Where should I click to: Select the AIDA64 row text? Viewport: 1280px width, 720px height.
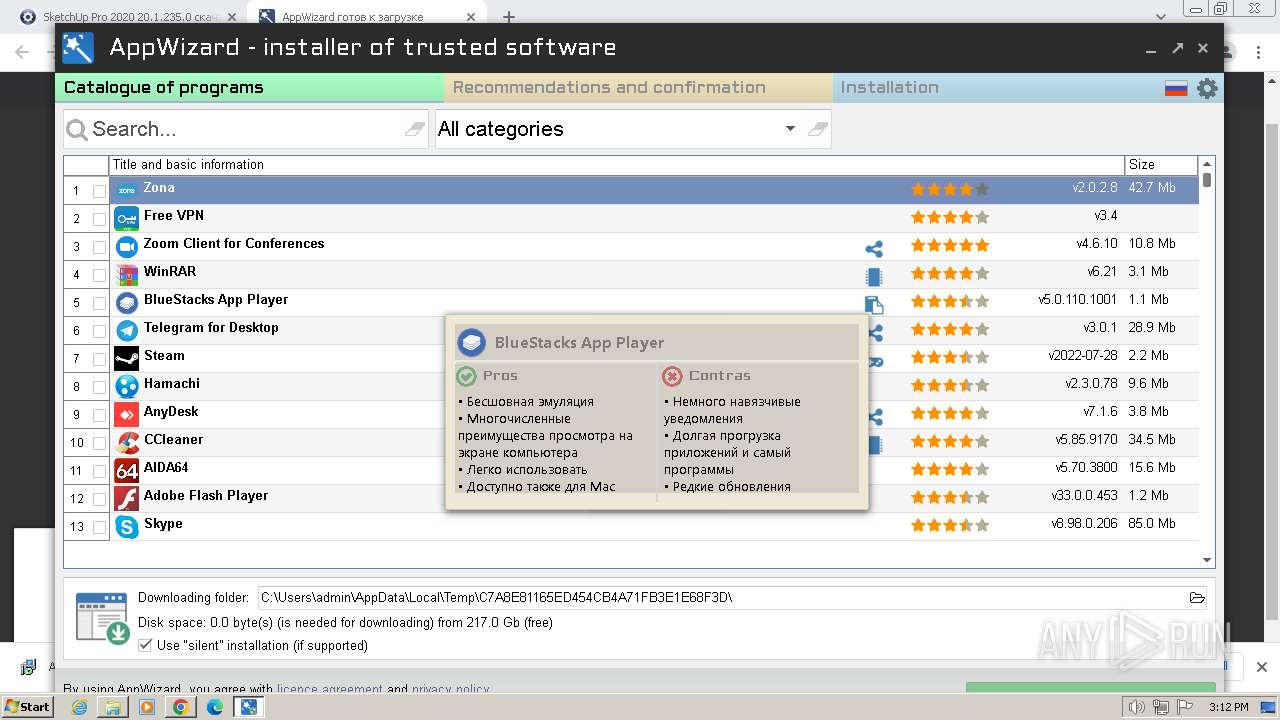click(x=166, y=468)
